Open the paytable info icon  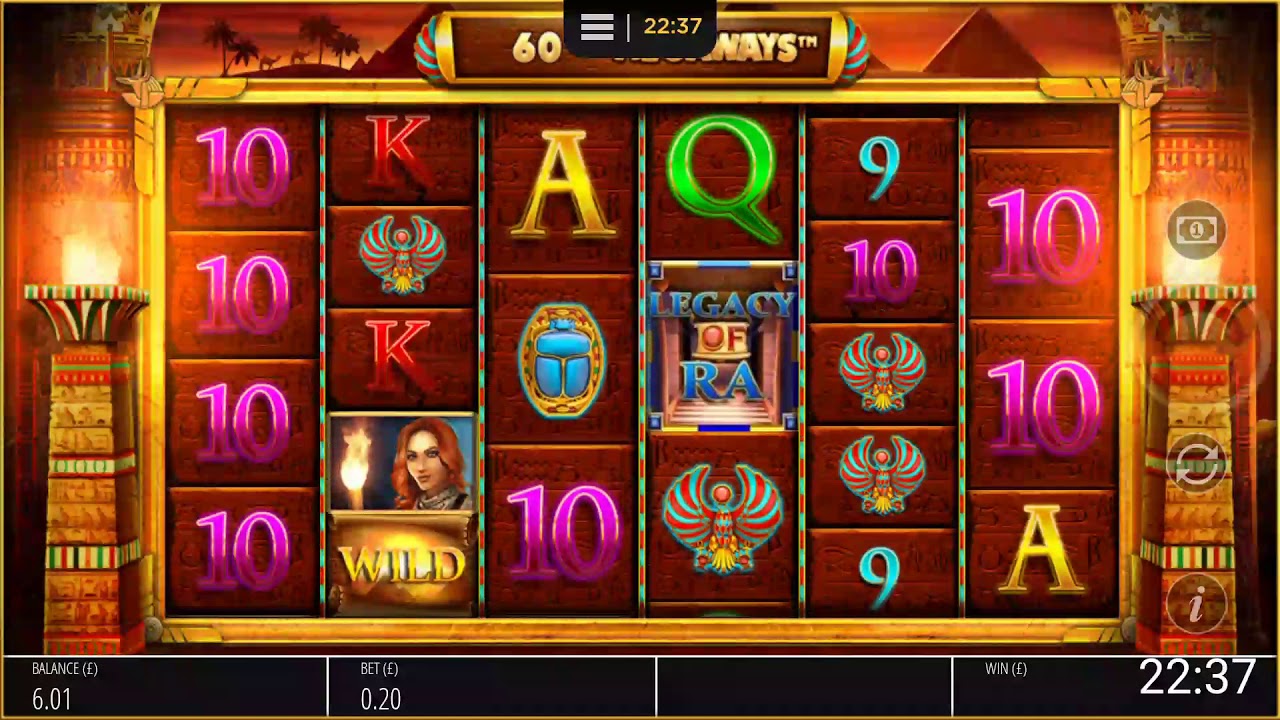point(1197,604)
